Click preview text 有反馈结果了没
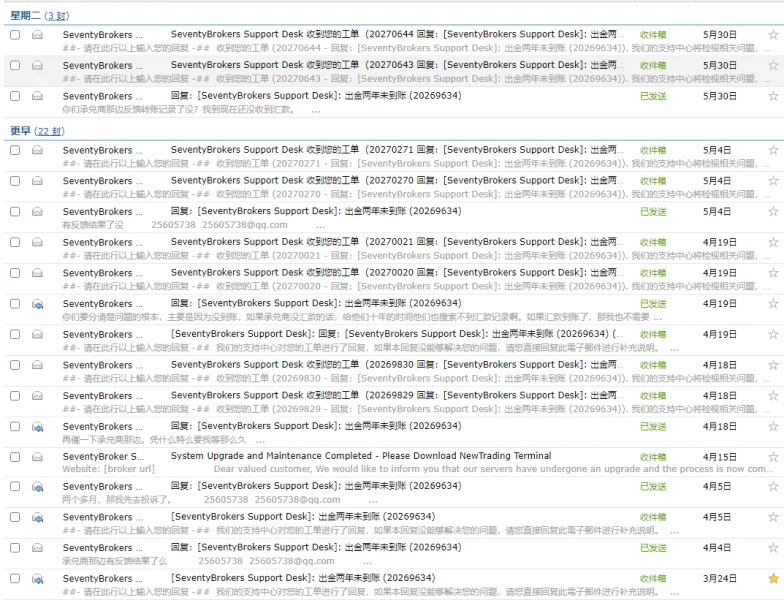784x600 pixels. 92,225
